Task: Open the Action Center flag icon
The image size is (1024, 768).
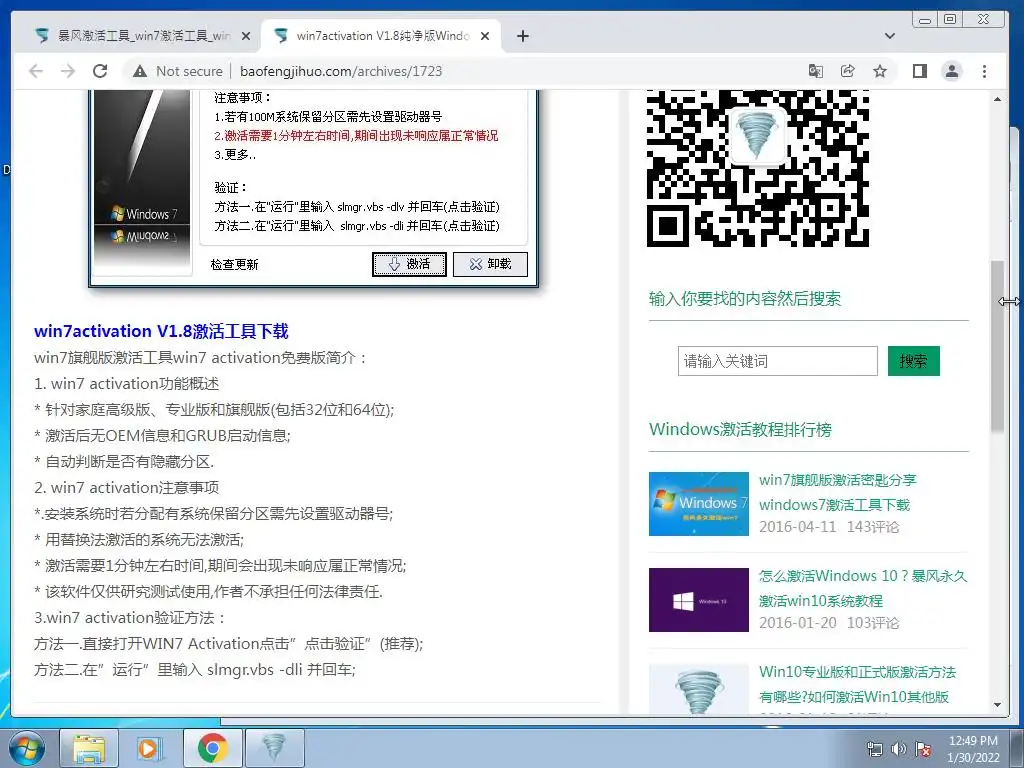Action: [923, 749]
